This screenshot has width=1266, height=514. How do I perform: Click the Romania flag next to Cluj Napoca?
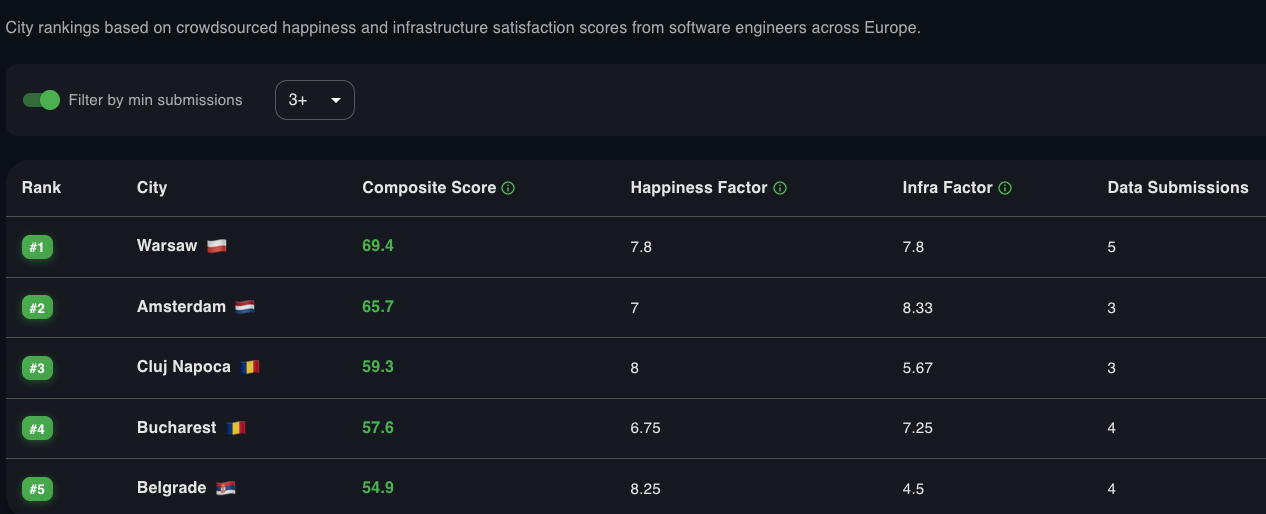pos(250,367)
